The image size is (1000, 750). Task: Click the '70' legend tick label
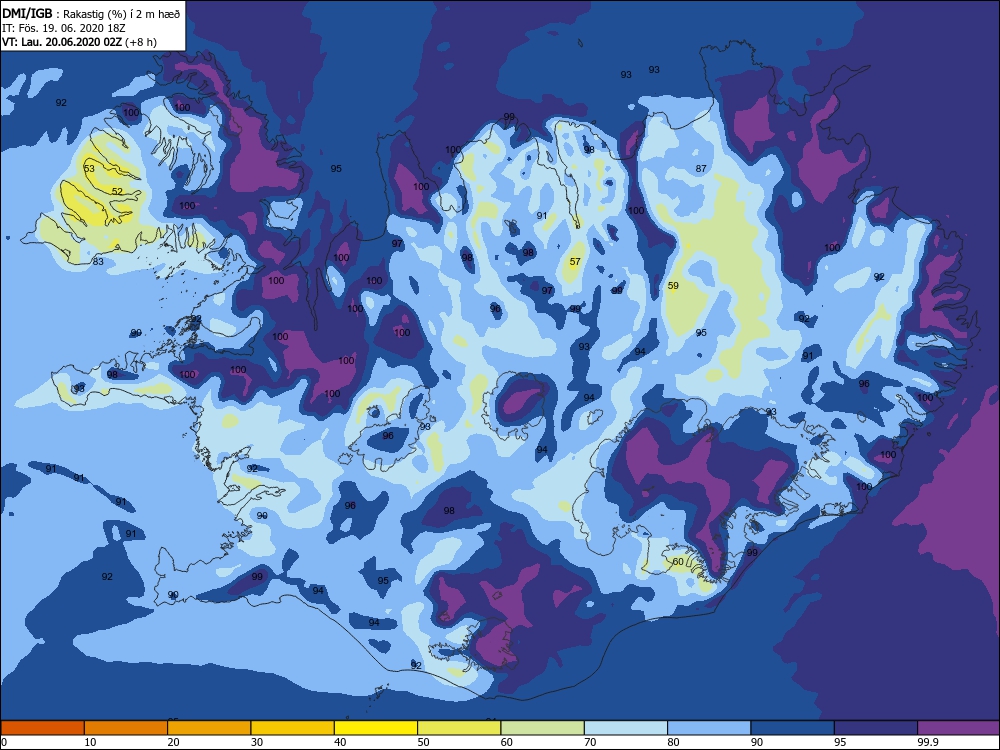591,742
